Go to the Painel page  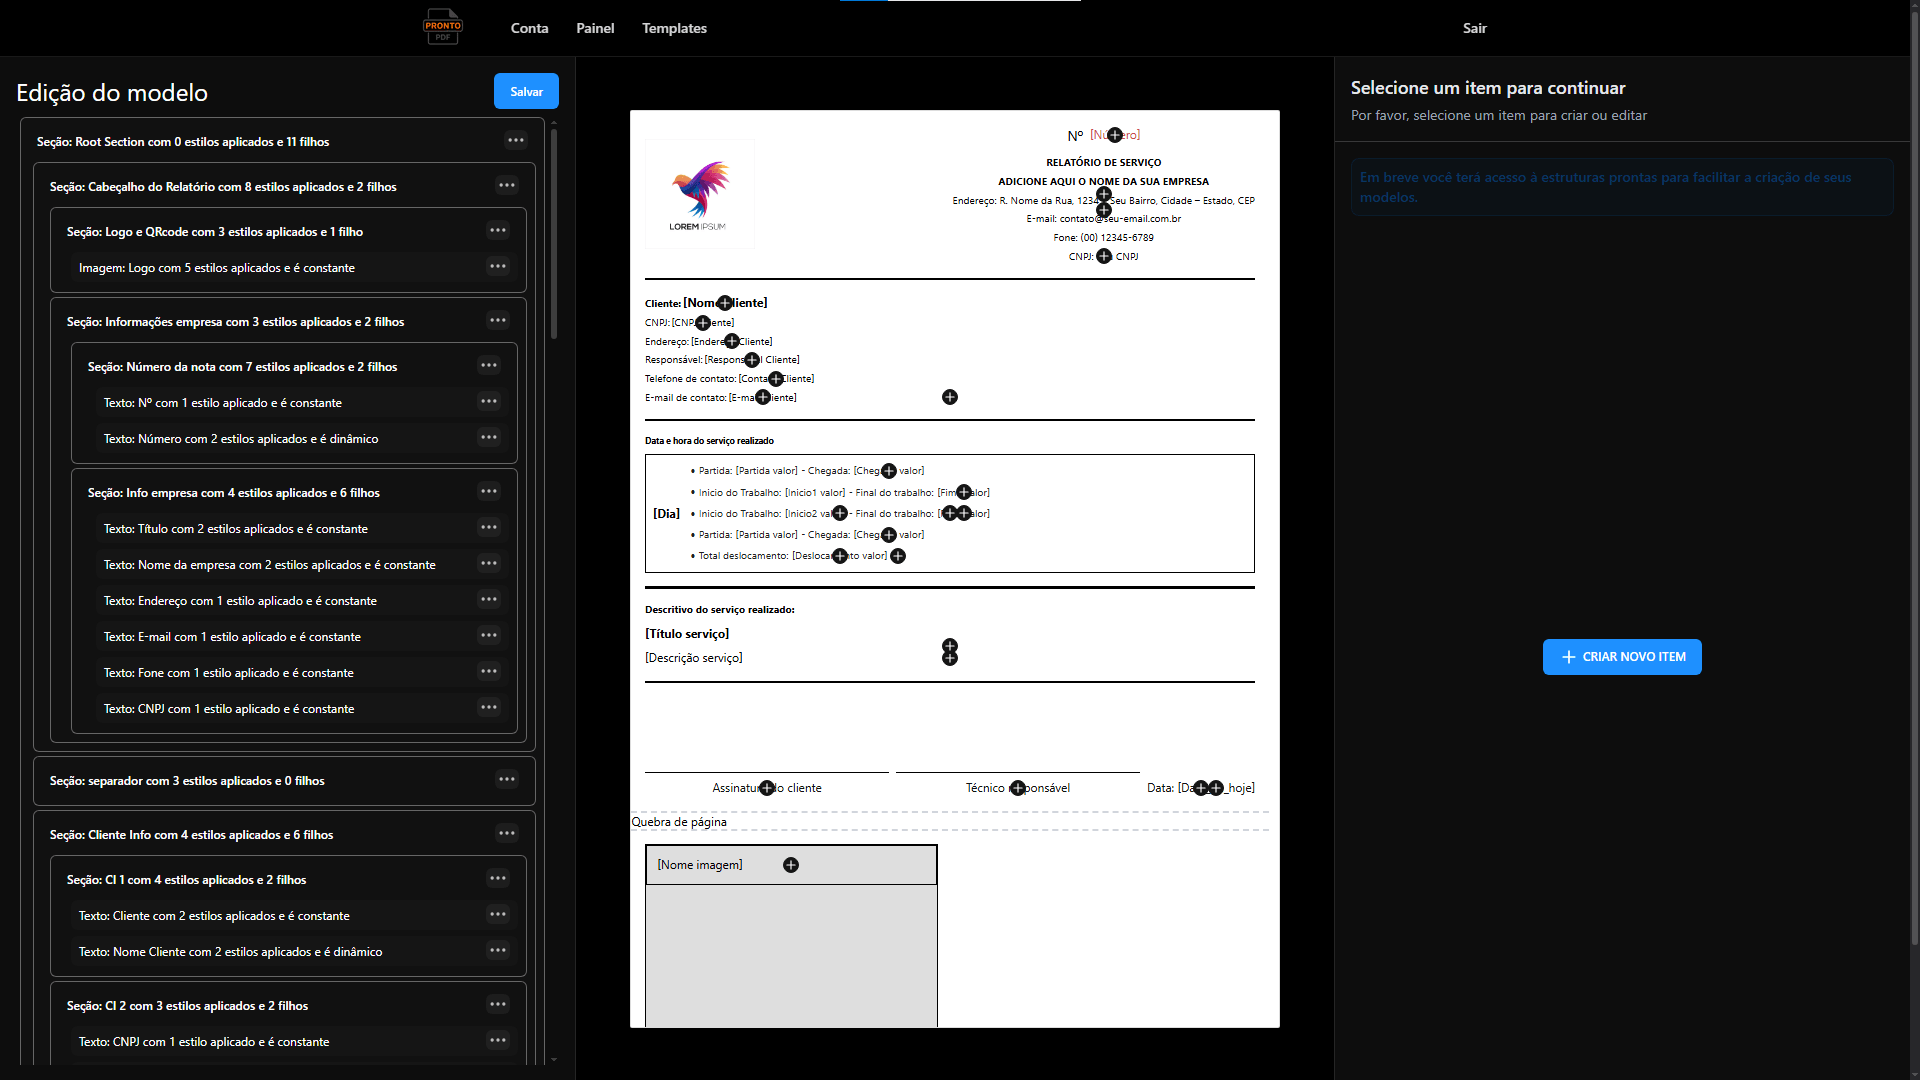coord(595,28)
